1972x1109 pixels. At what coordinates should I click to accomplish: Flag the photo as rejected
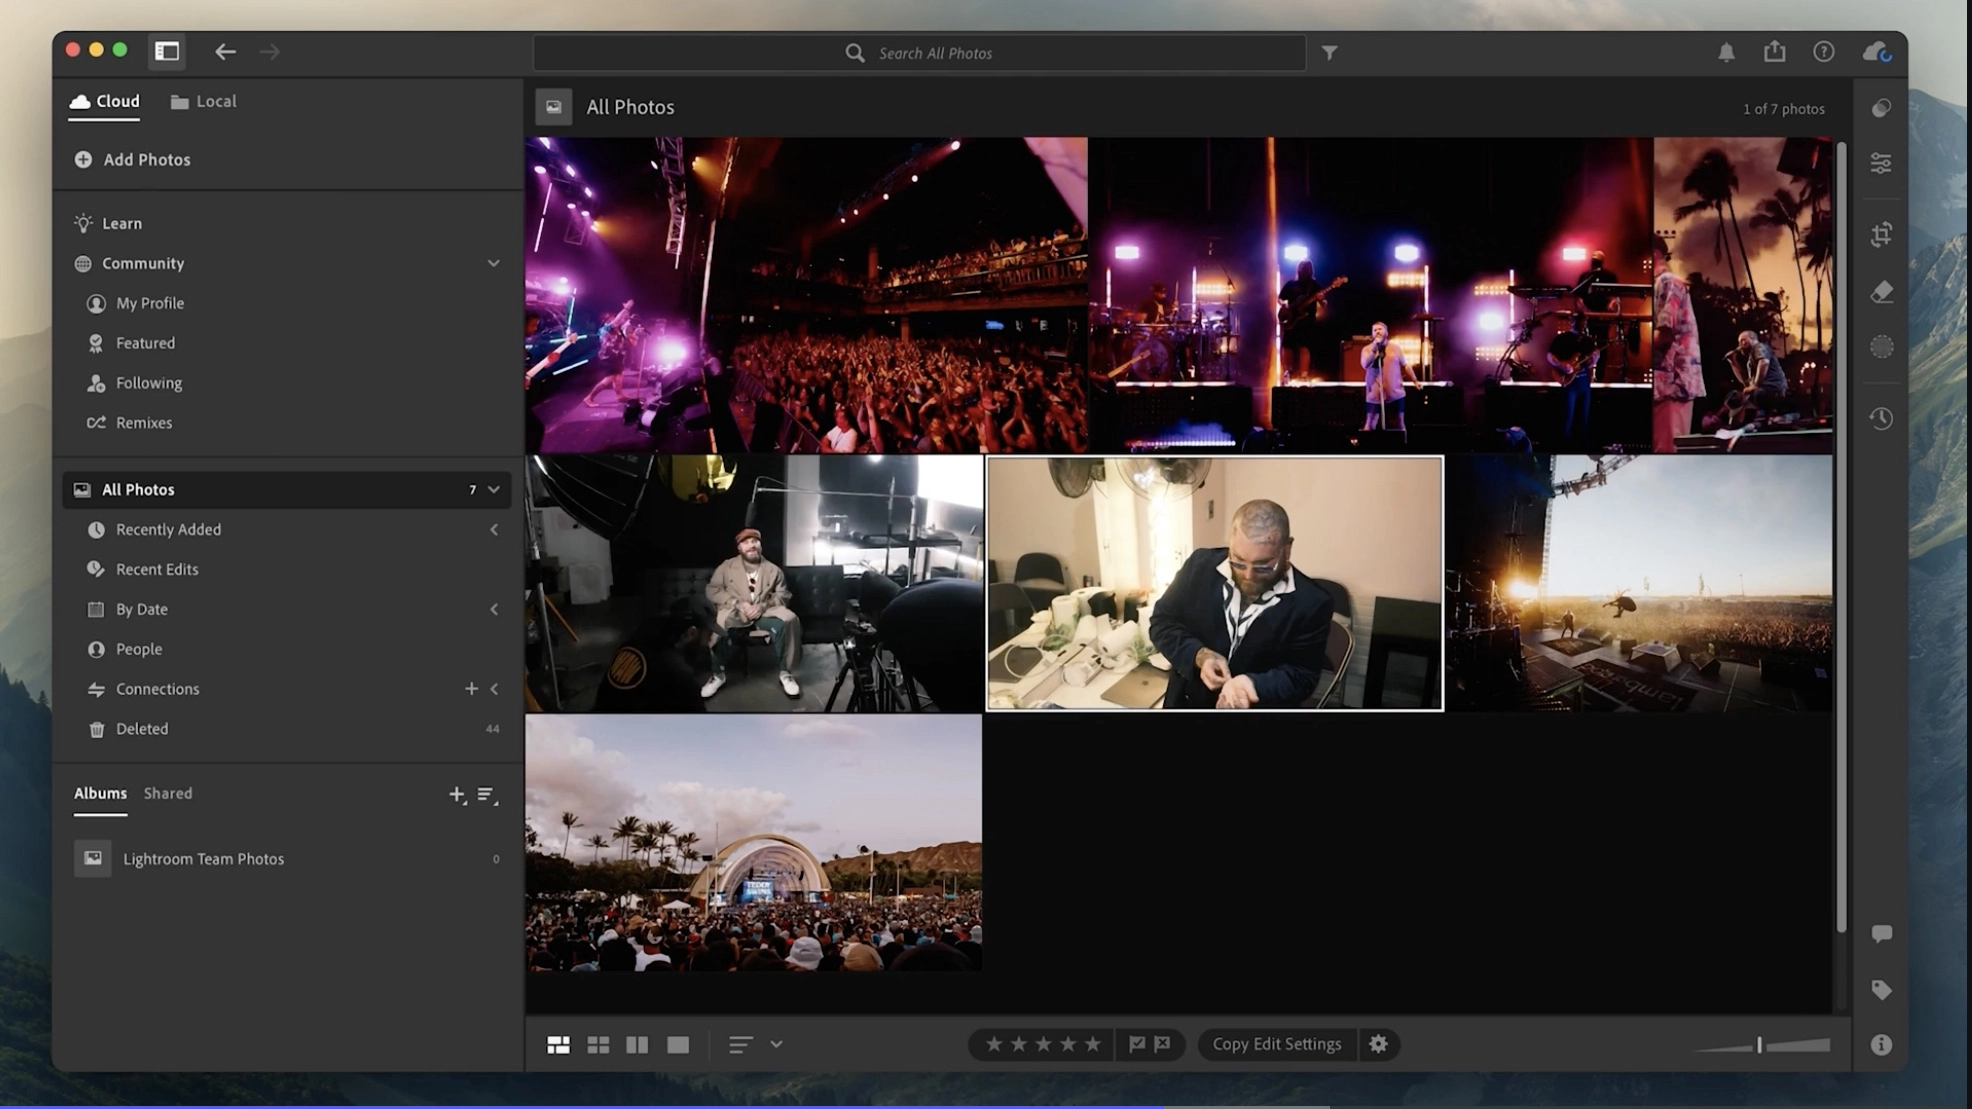tap(1162, 1044)
